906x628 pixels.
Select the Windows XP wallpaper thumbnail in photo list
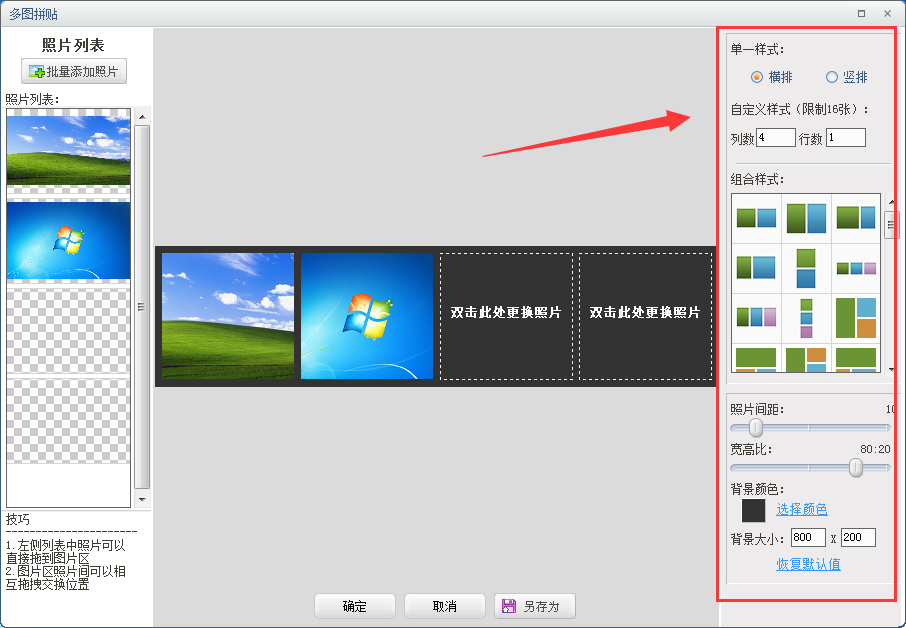67,150
